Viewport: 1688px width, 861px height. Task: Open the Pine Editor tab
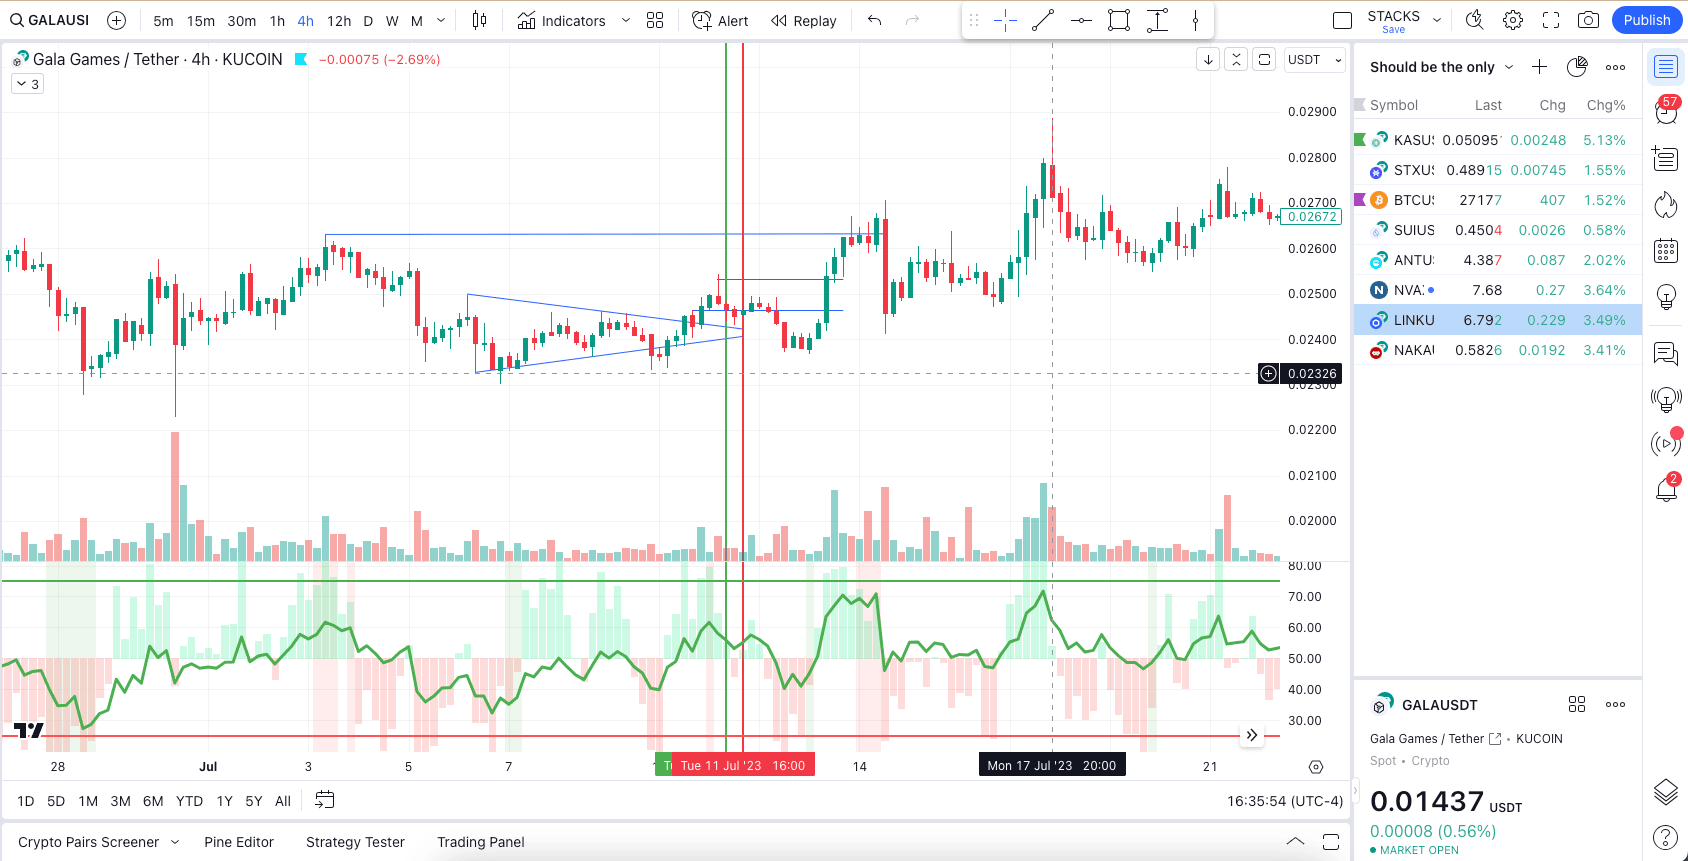pos(239,842)
